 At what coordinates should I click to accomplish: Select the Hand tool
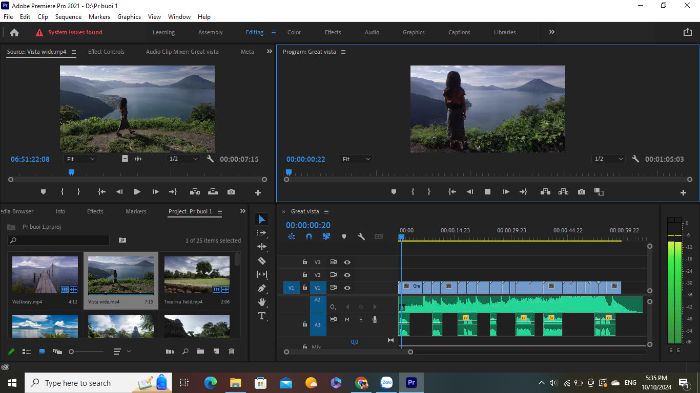262,302
